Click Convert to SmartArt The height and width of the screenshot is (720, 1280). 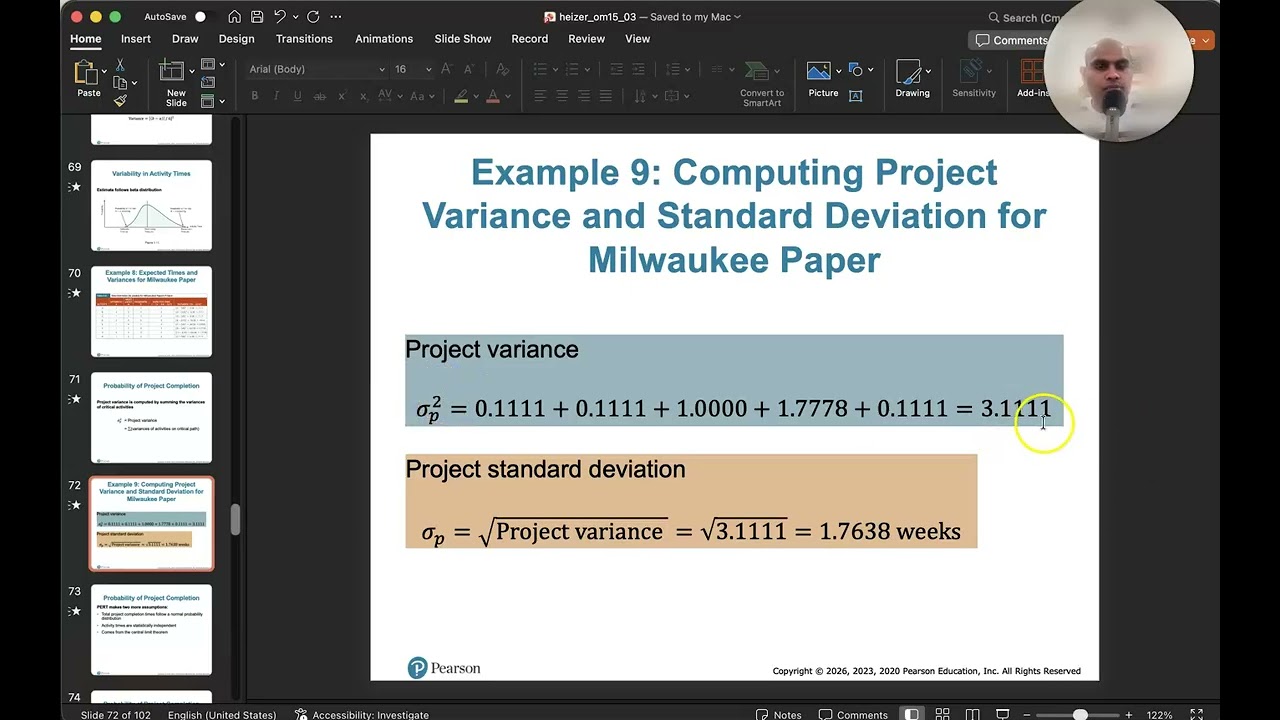tap(762, 84)
